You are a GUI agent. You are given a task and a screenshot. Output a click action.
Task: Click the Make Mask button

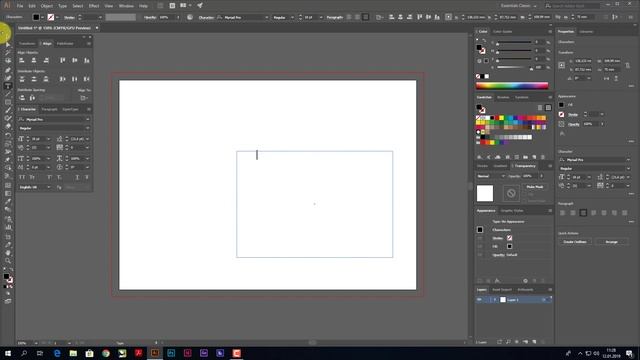point(535,187)
